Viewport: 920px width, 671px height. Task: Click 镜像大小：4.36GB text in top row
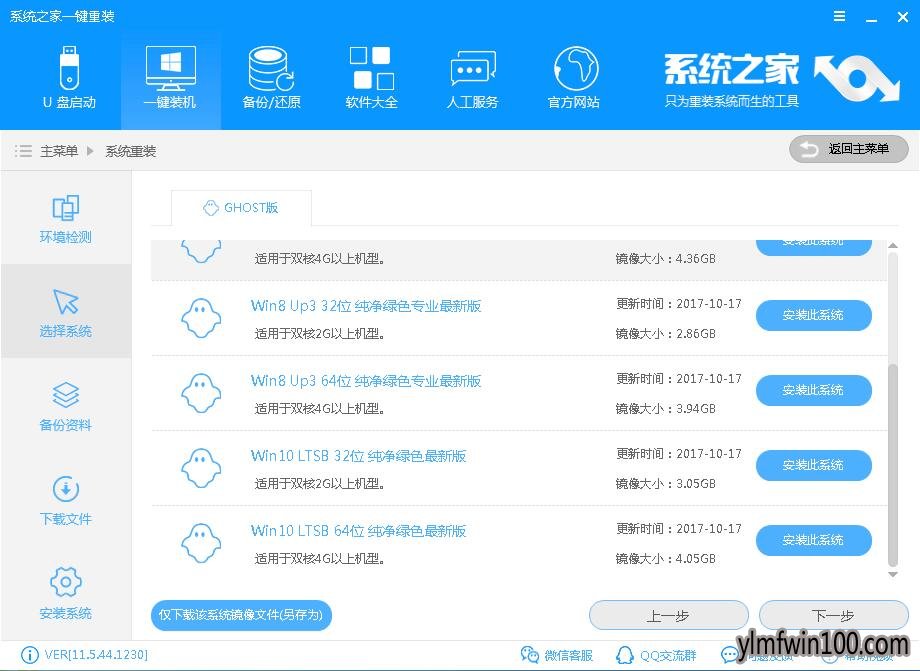click(665, 259)
